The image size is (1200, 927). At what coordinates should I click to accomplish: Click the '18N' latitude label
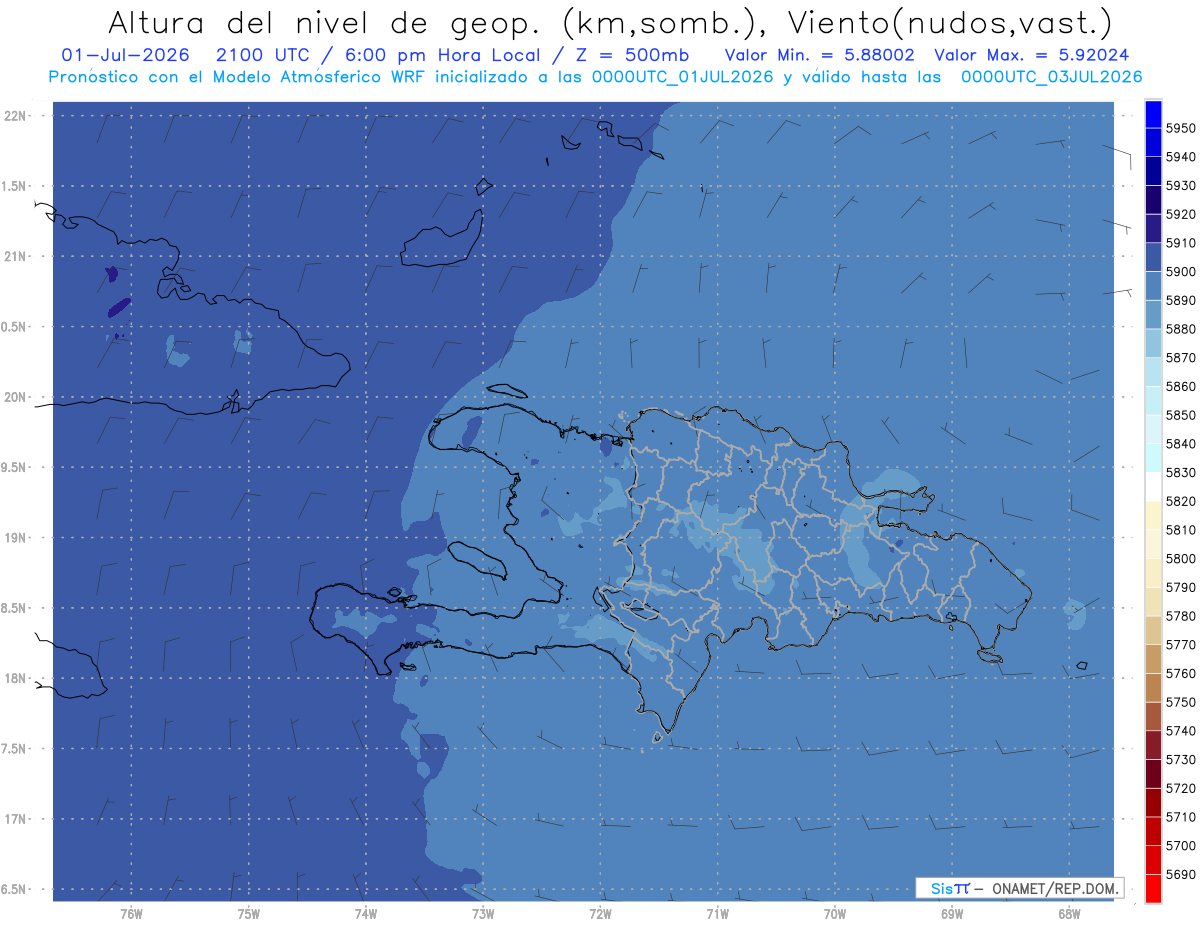click(15, 678)
